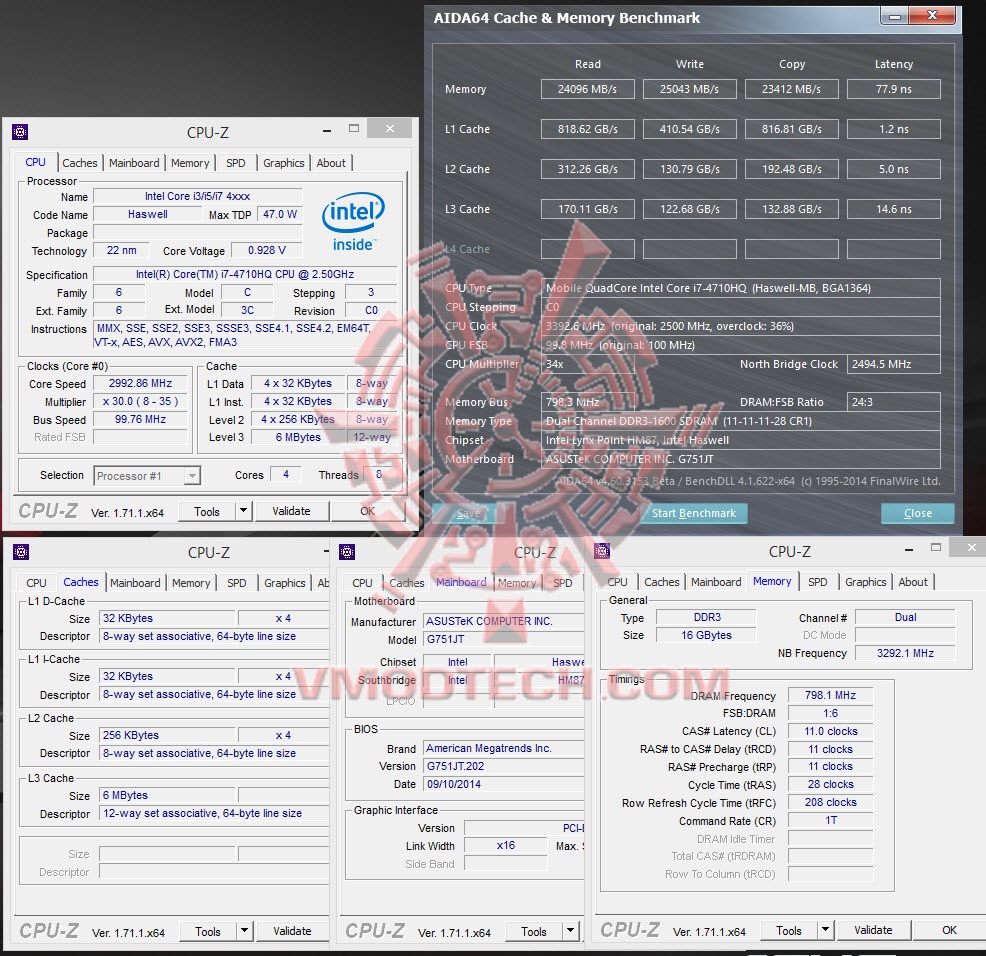Click the Intel inside logo

[x=353, y=221]
